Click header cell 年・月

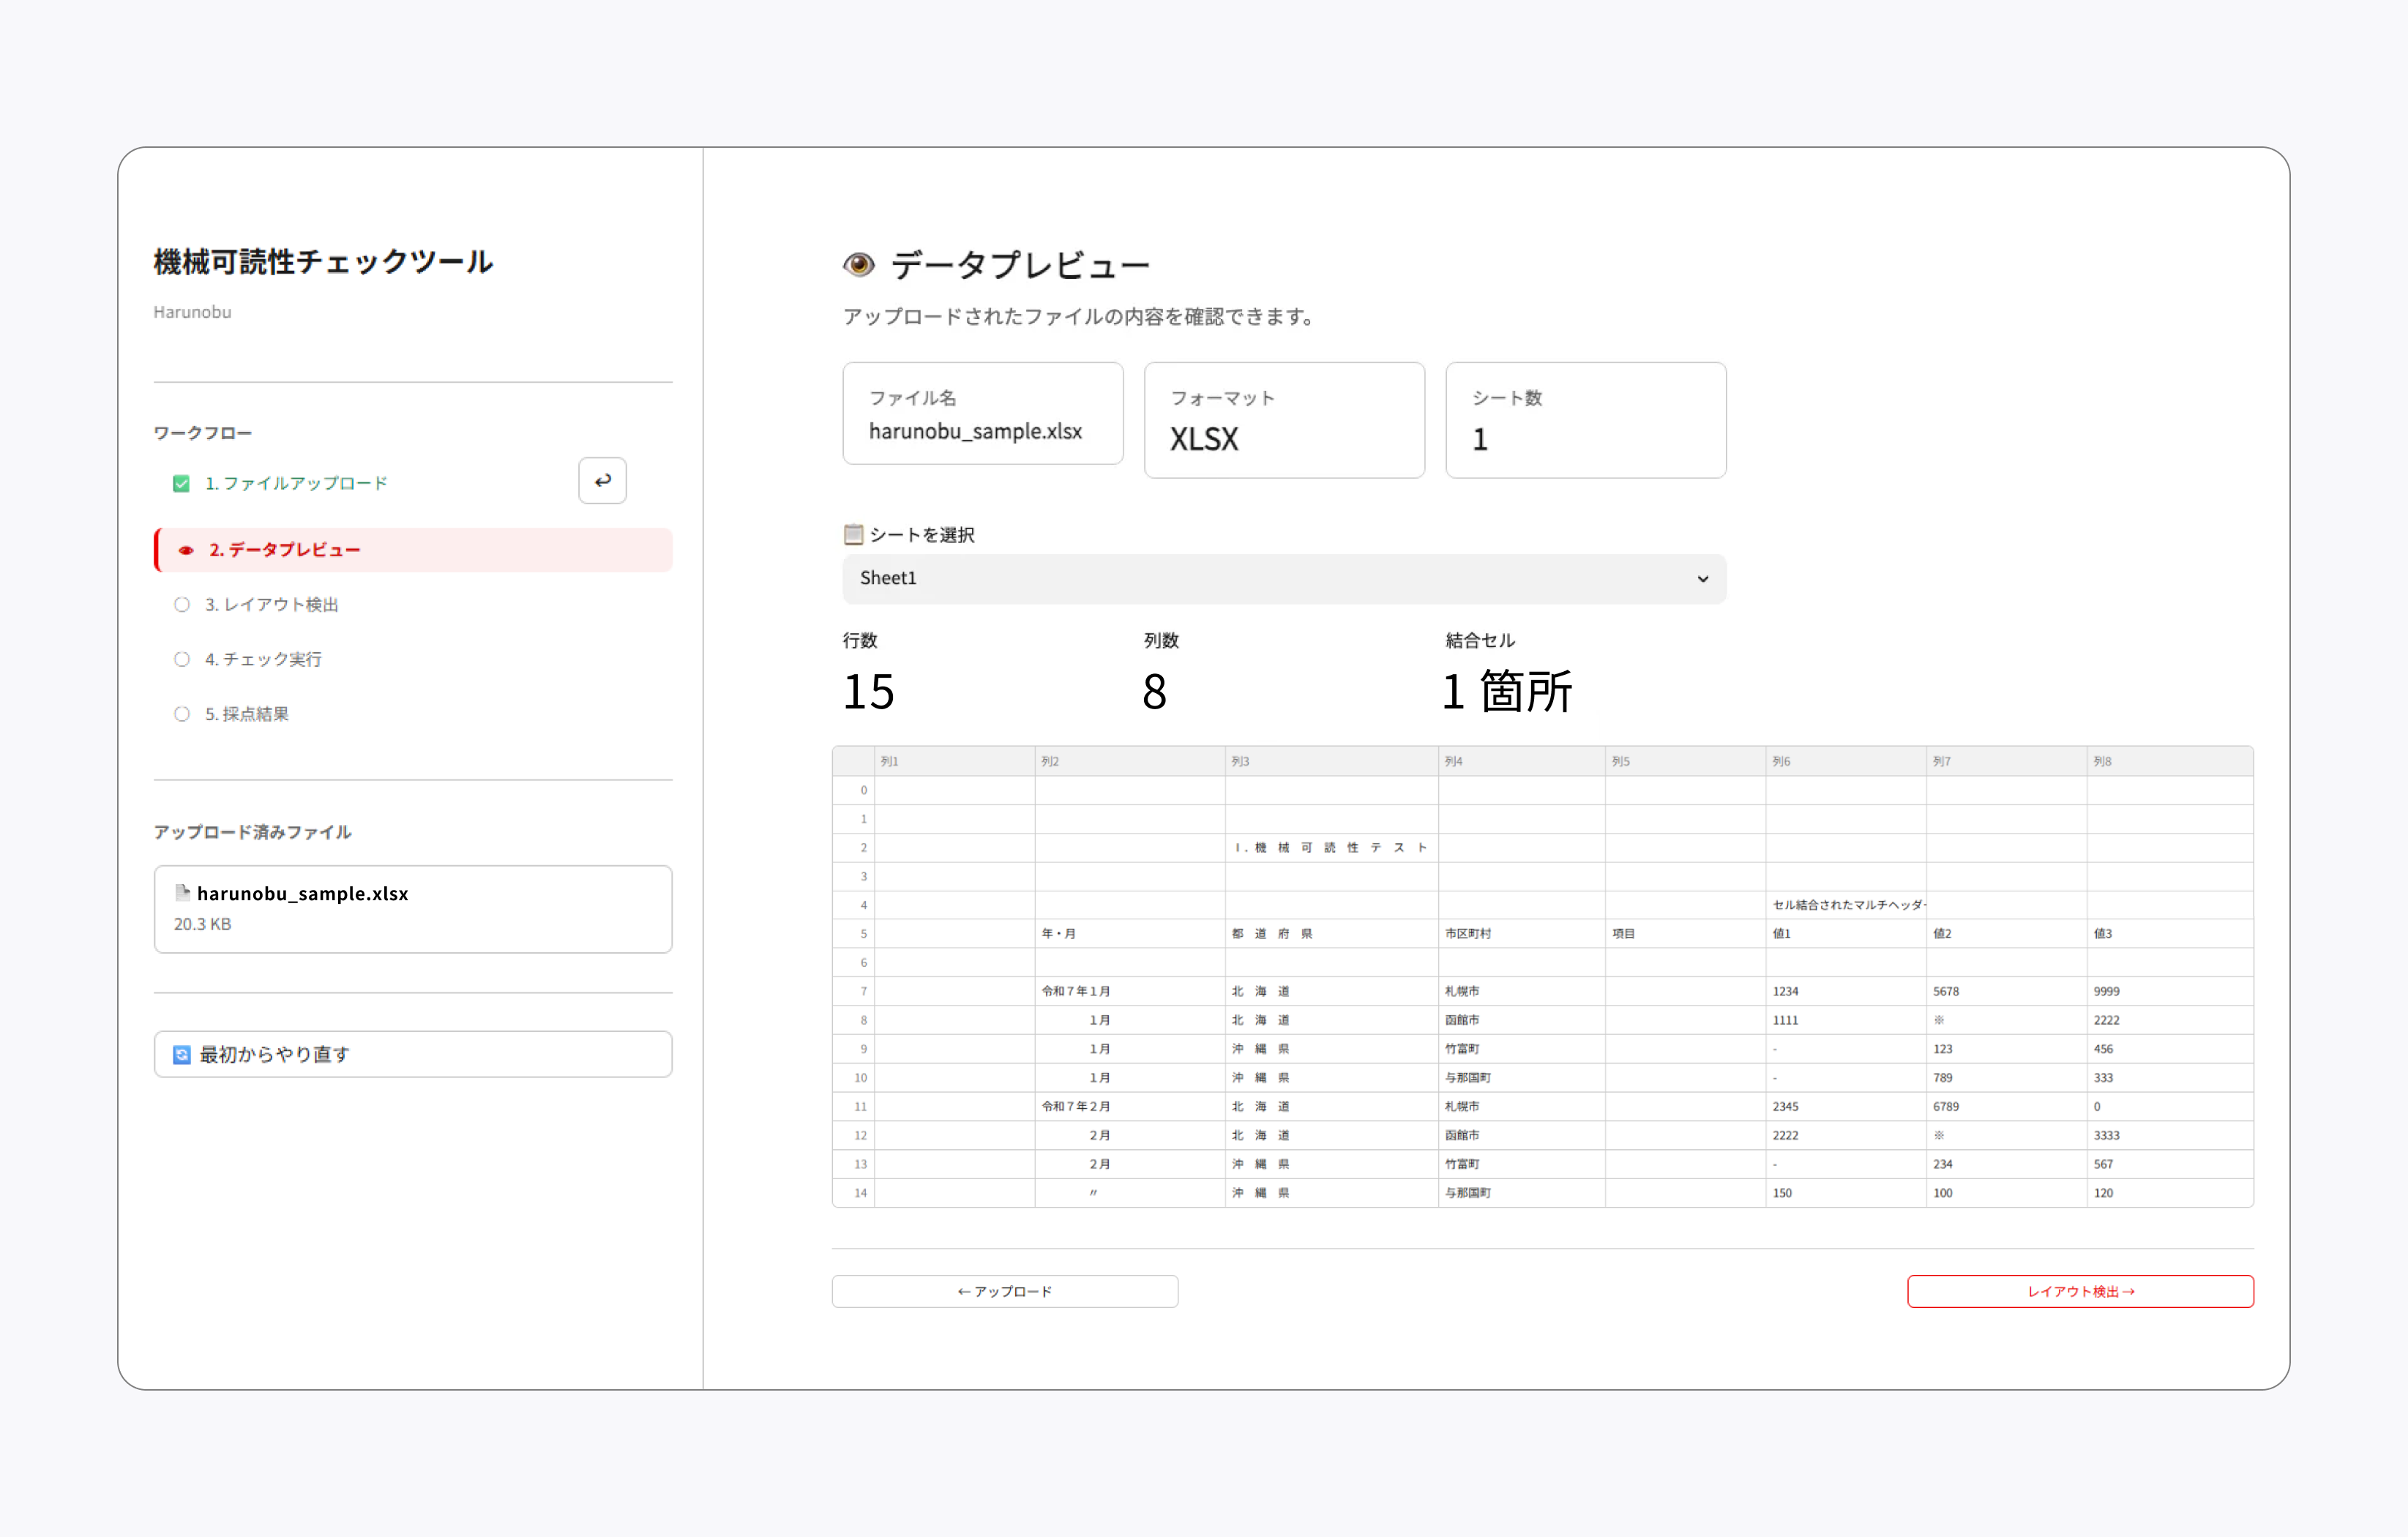[x=1130, y=933]
